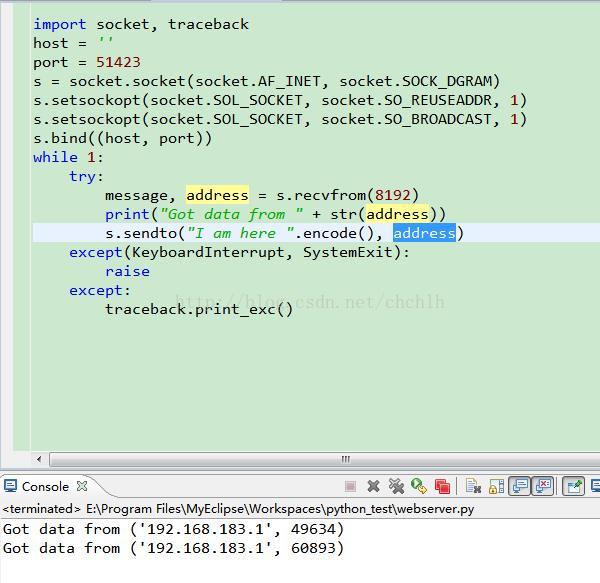Click the editor horizontal scrollbar thumb
The height and width of the screenshot is (583, 600).
pos(324,459)
